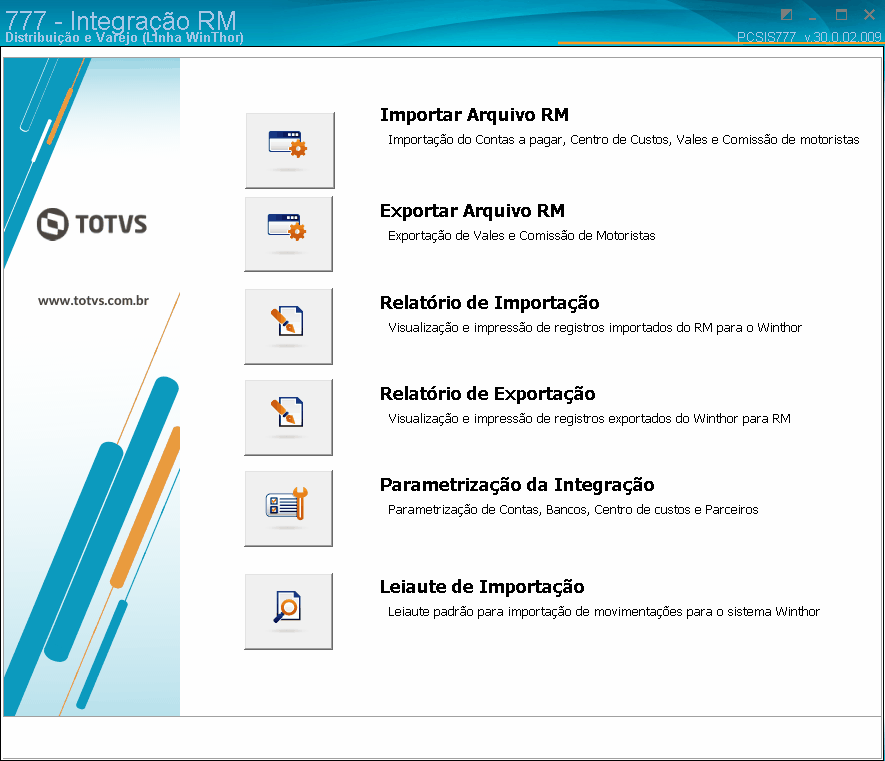The width and height of the screenshot is (885, 761).
Task: Click the title bar diagonal-square icon left of minimize
Action: (x=786, y=15)
